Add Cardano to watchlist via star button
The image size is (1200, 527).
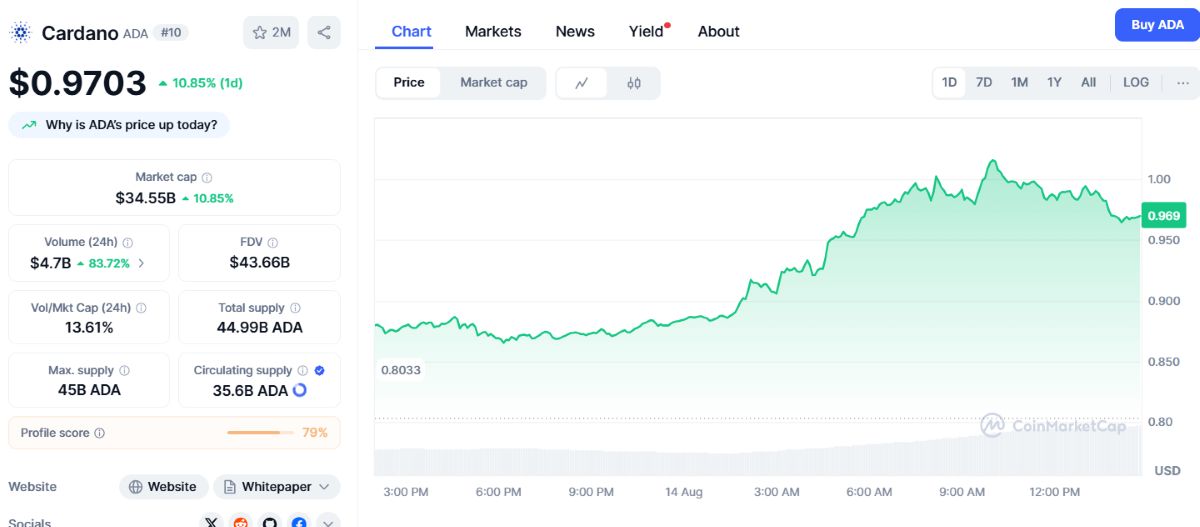(x=271, y=32)
